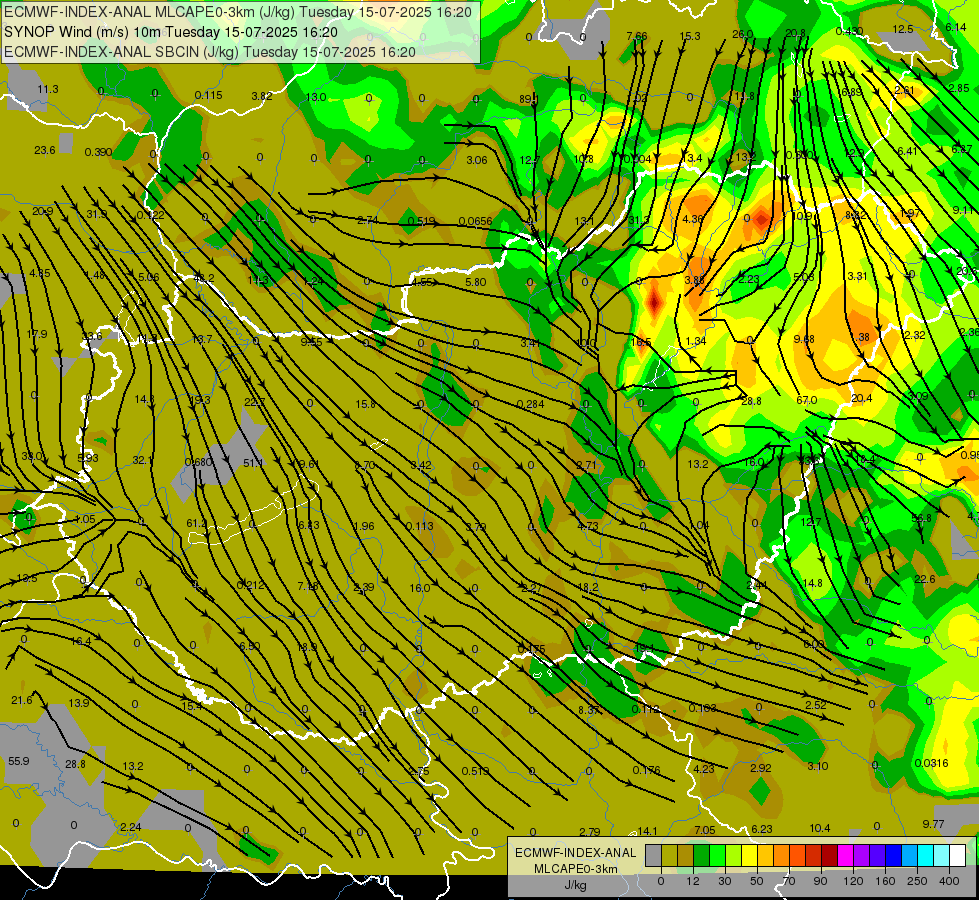Click the legend tick label 400
979x900 pixels.
tap(949, 881)
